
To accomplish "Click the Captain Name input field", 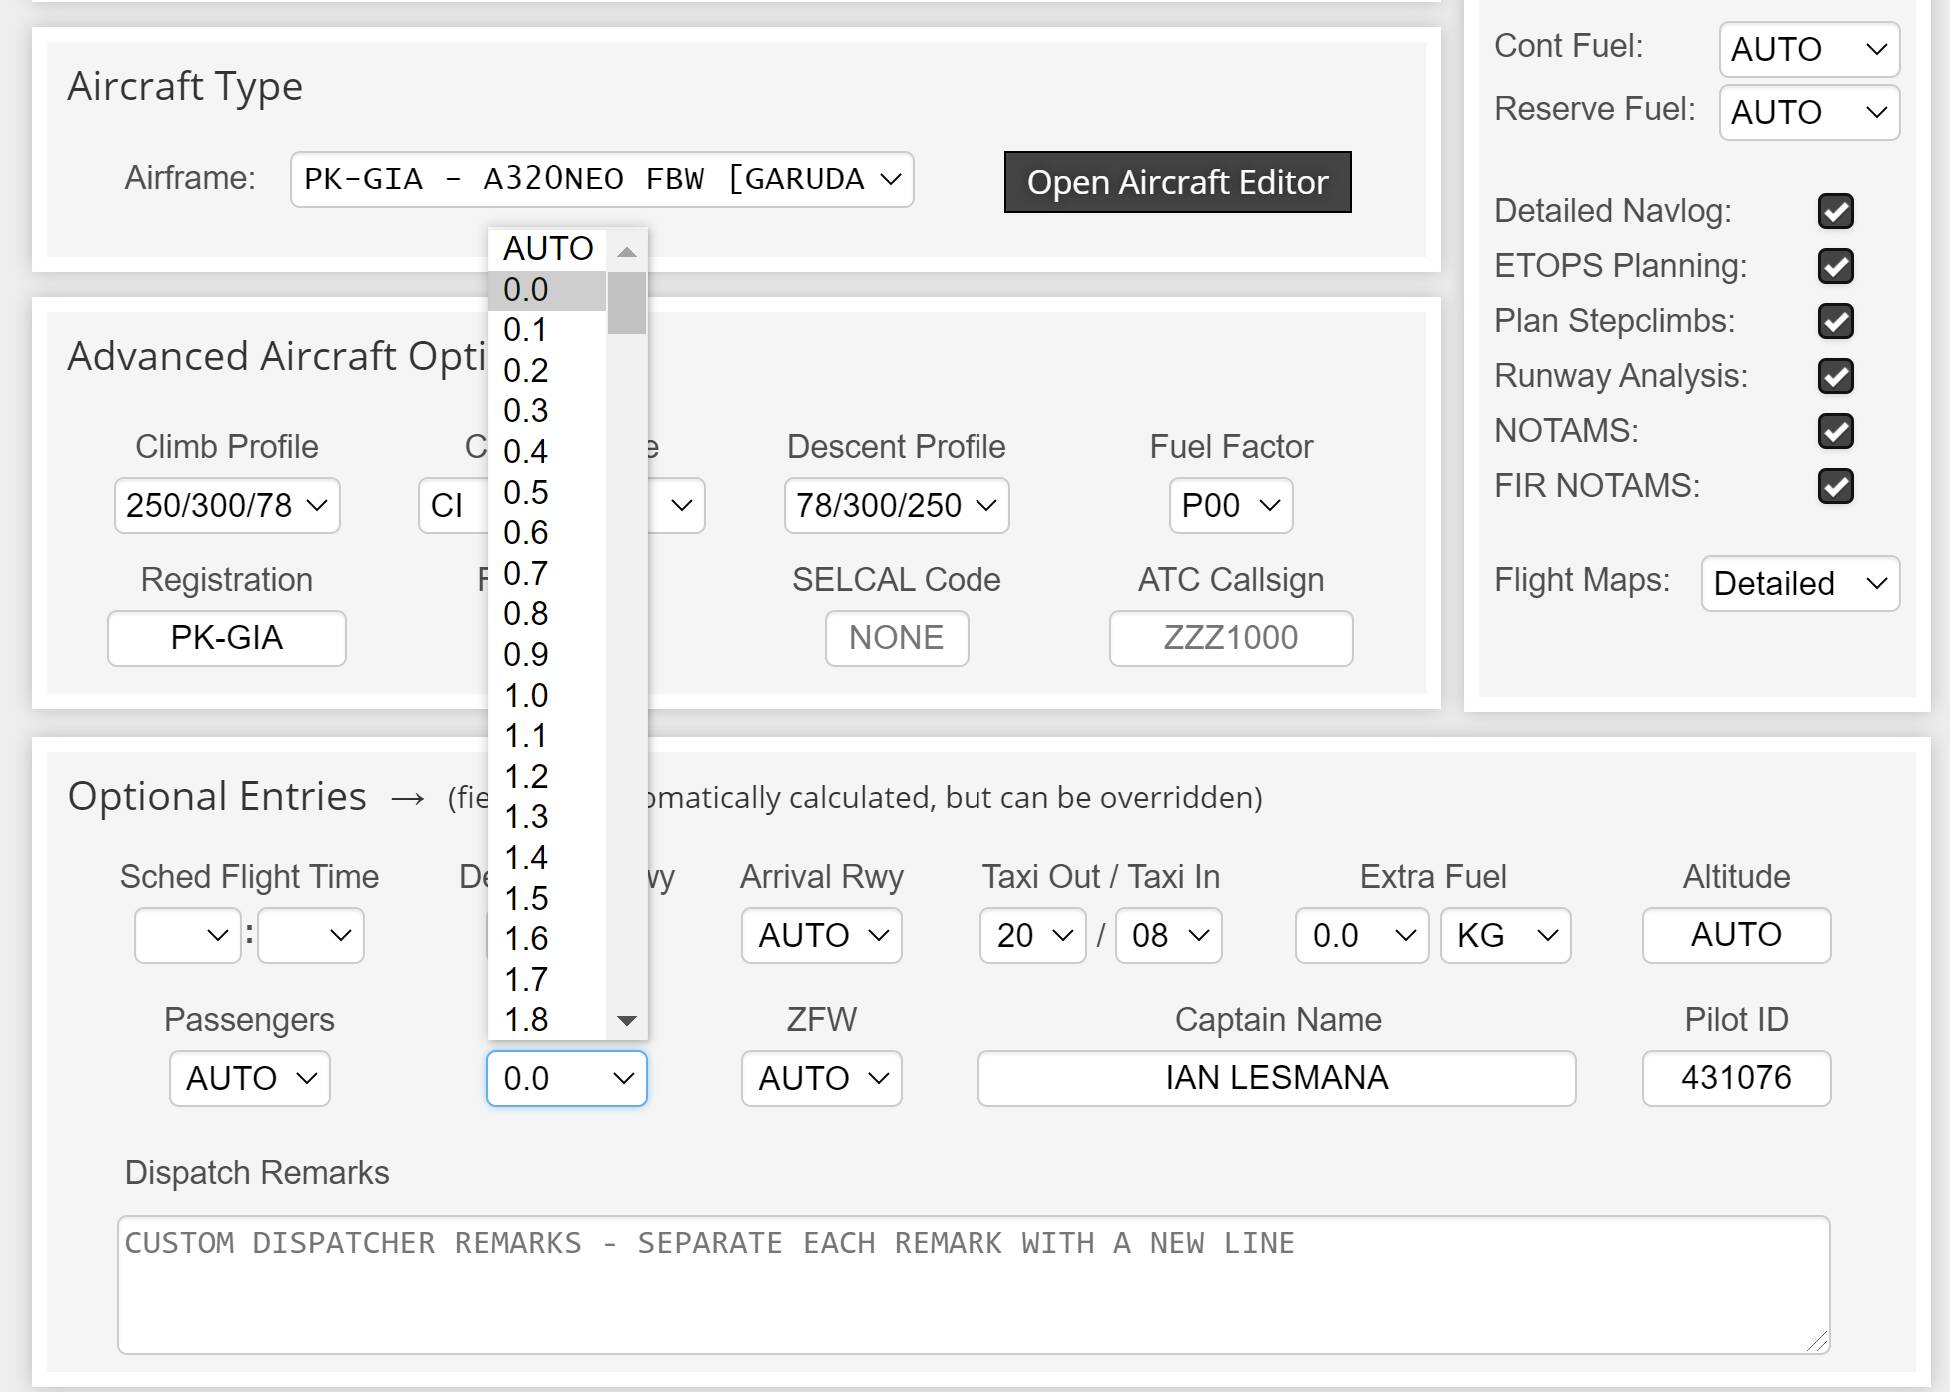I will point(1276,1078).
